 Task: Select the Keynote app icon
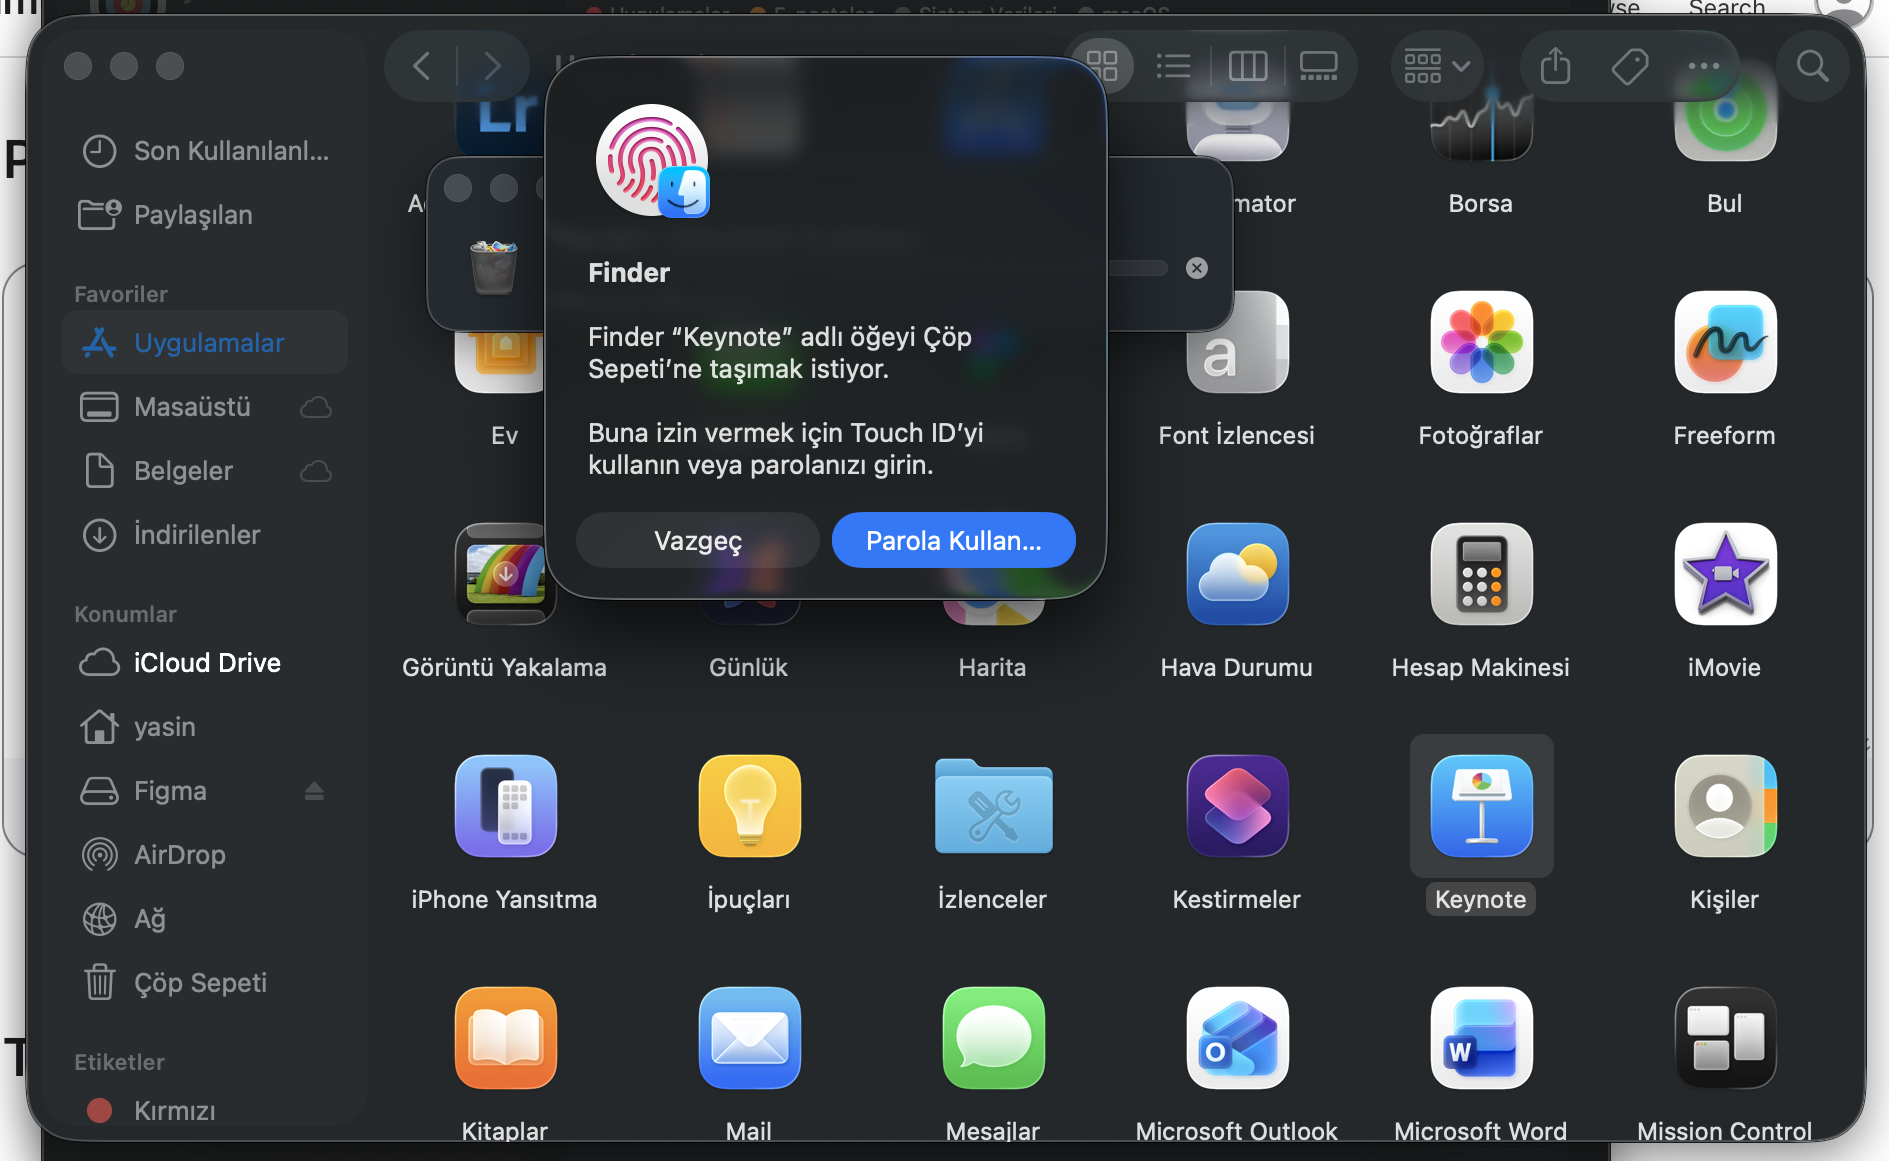[1481, 806]
